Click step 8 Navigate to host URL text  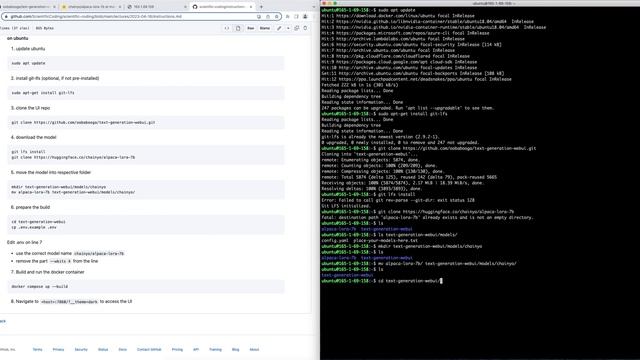(71, 302)
